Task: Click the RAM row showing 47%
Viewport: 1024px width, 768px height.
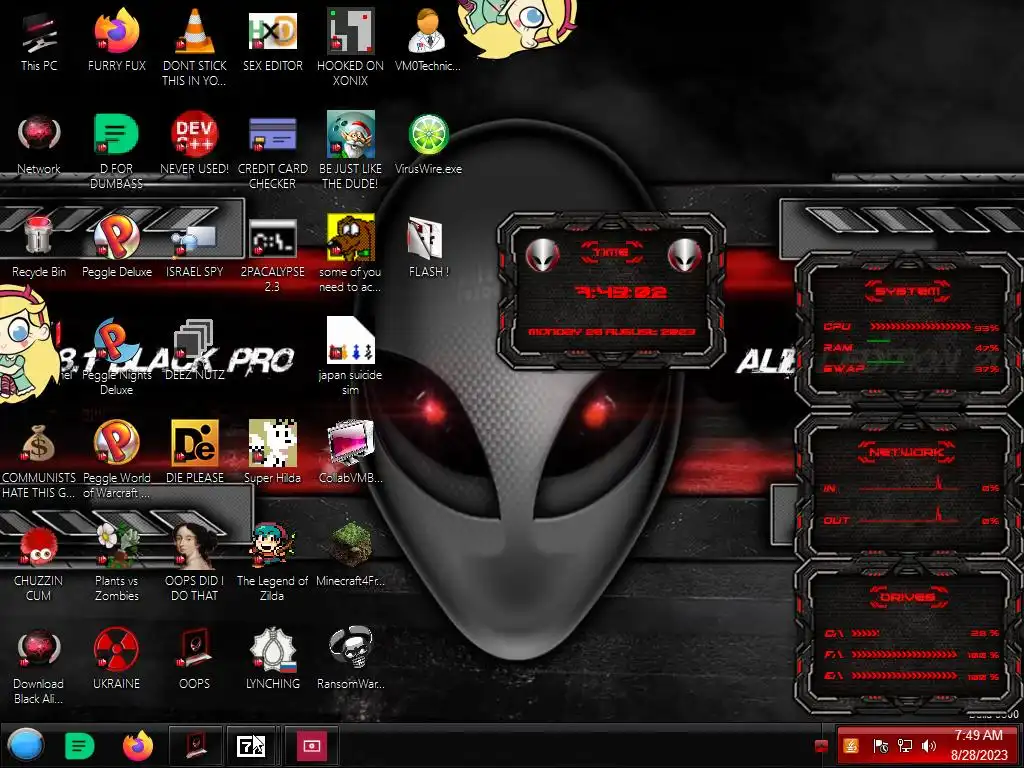Action: pyautogui.click(x=910, y=347)
